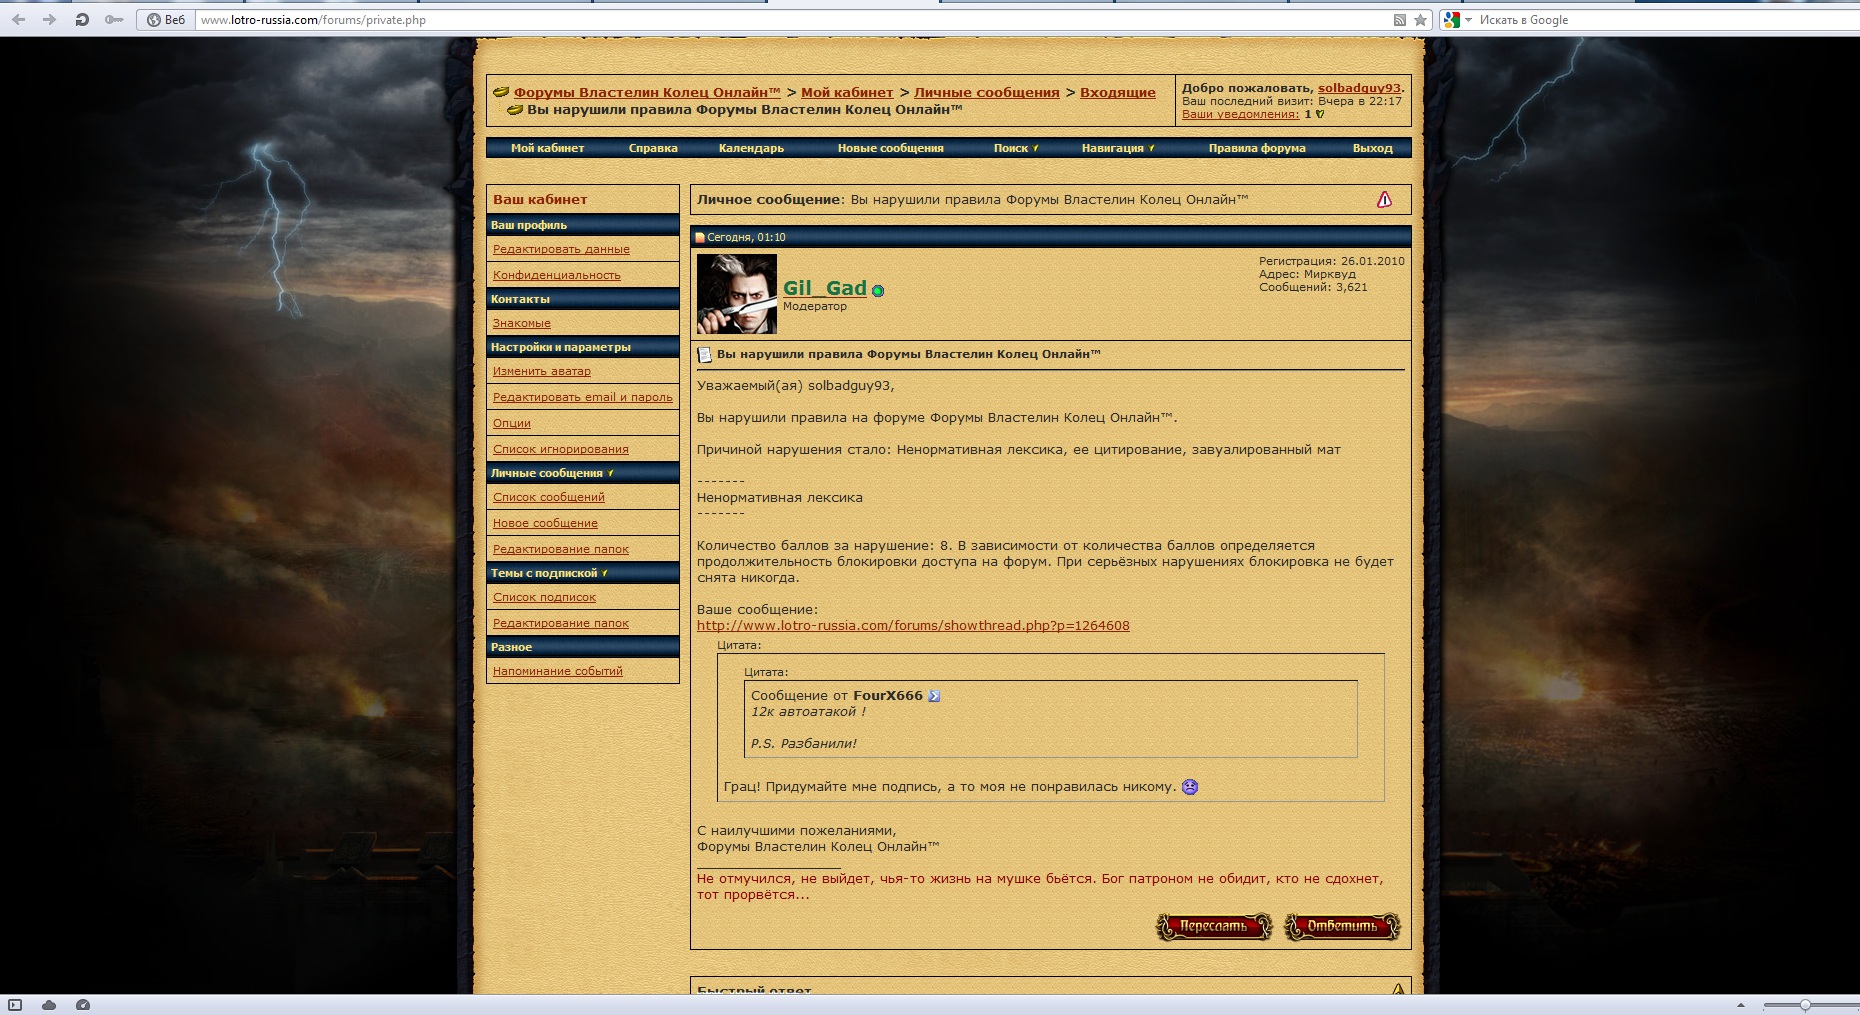Screen dimensions: 1860x1015
Task: Open the password key (wand) icon
Action: point(114,19)
